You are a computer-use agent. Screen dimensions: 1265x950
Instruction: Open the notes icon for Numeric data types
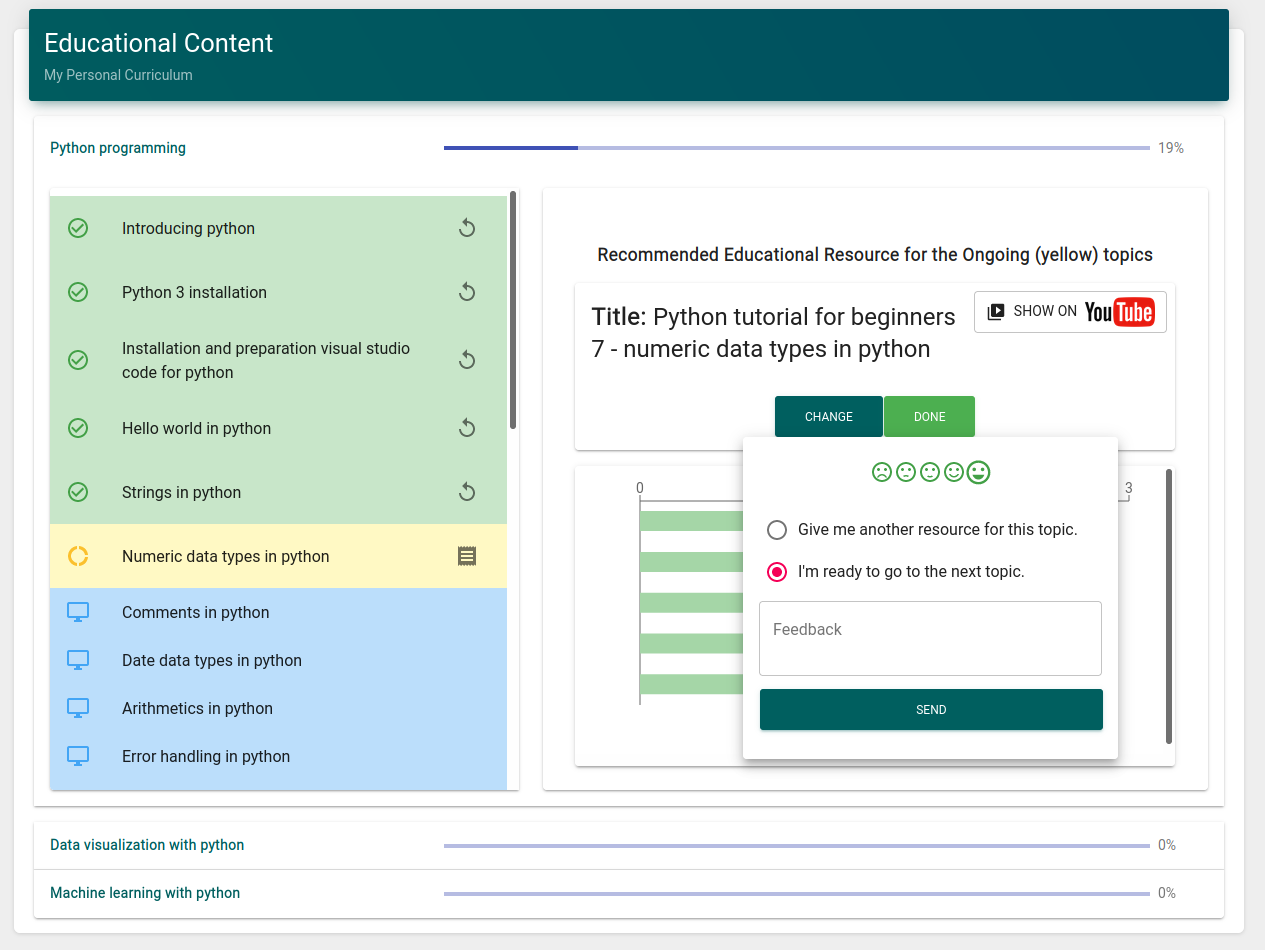click(467, 556)
